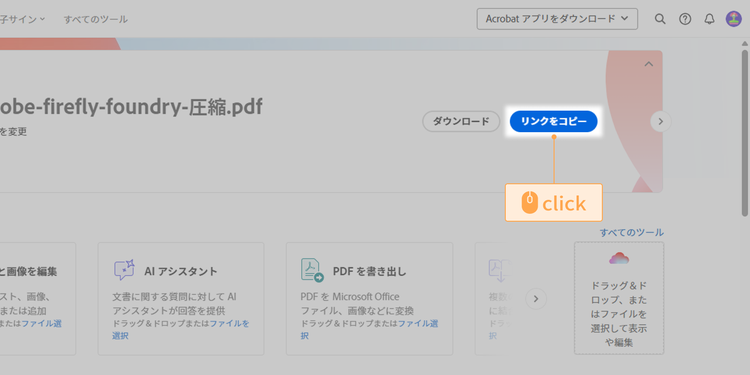Viewport: 750px width, 375px height.
Task: Click the PDF を書き出し card title
Action: click(370, 272)
